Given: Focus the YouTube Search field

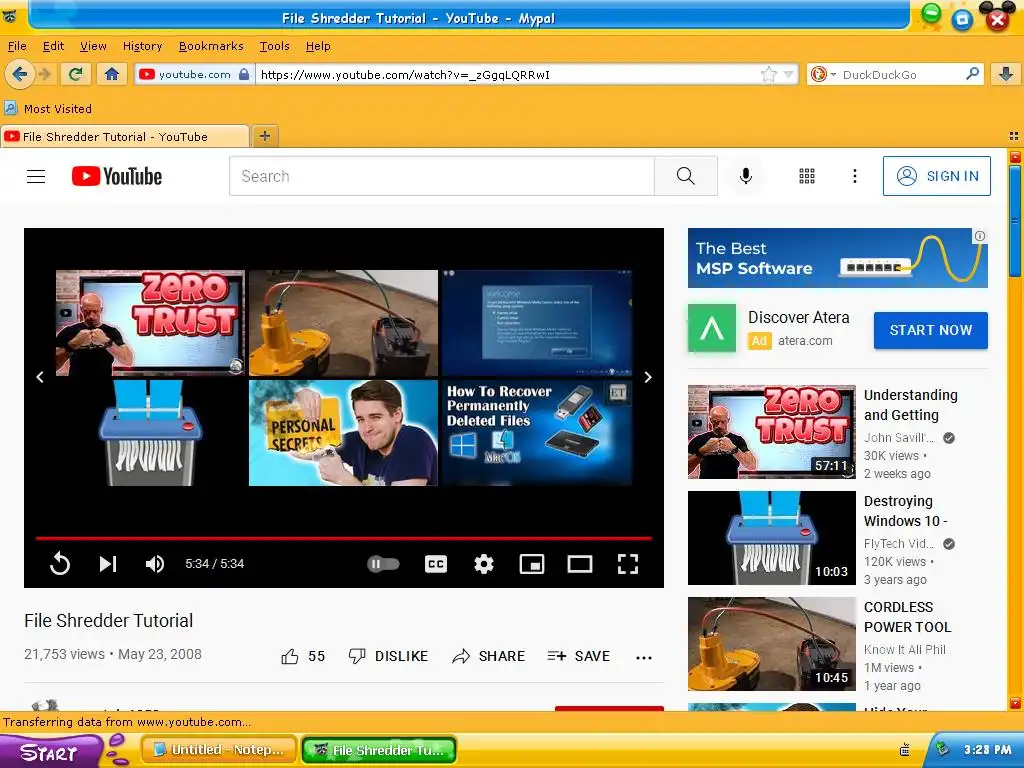Looking at the screenshot, I should [x=441, y=176].
